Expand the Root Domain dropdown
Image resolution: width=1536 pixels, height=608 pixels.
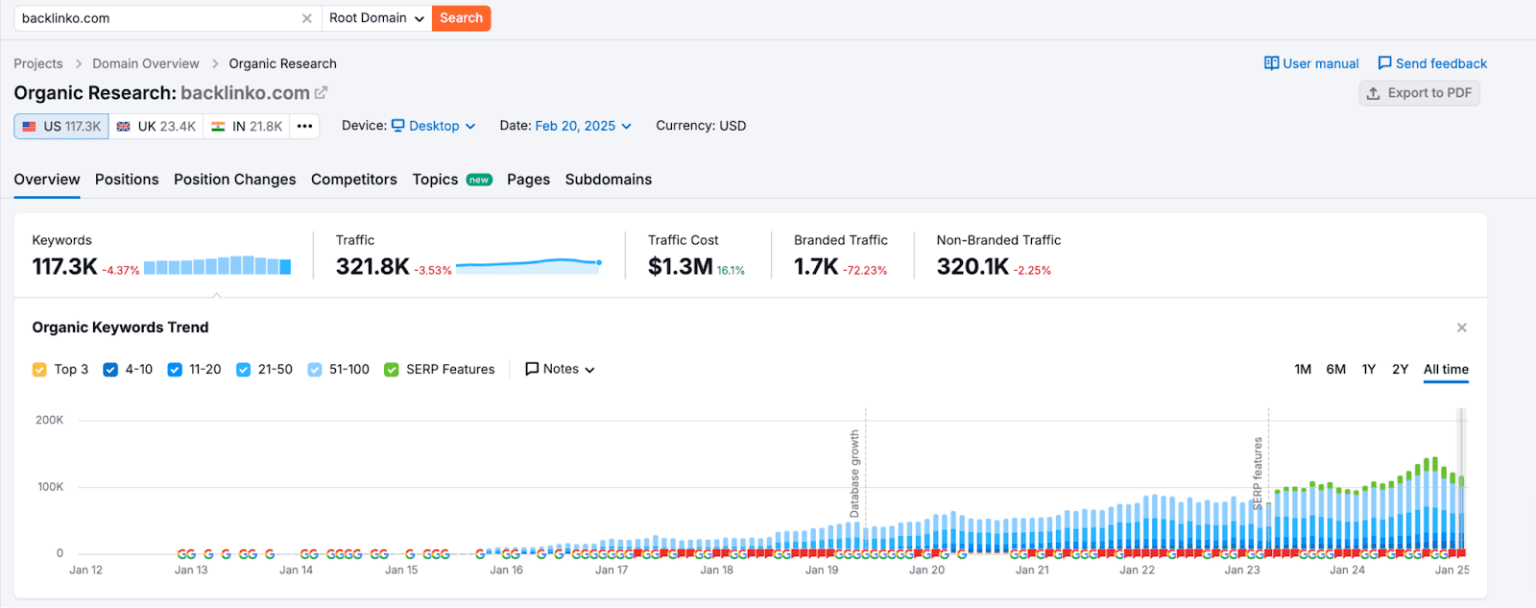(377, 18)
